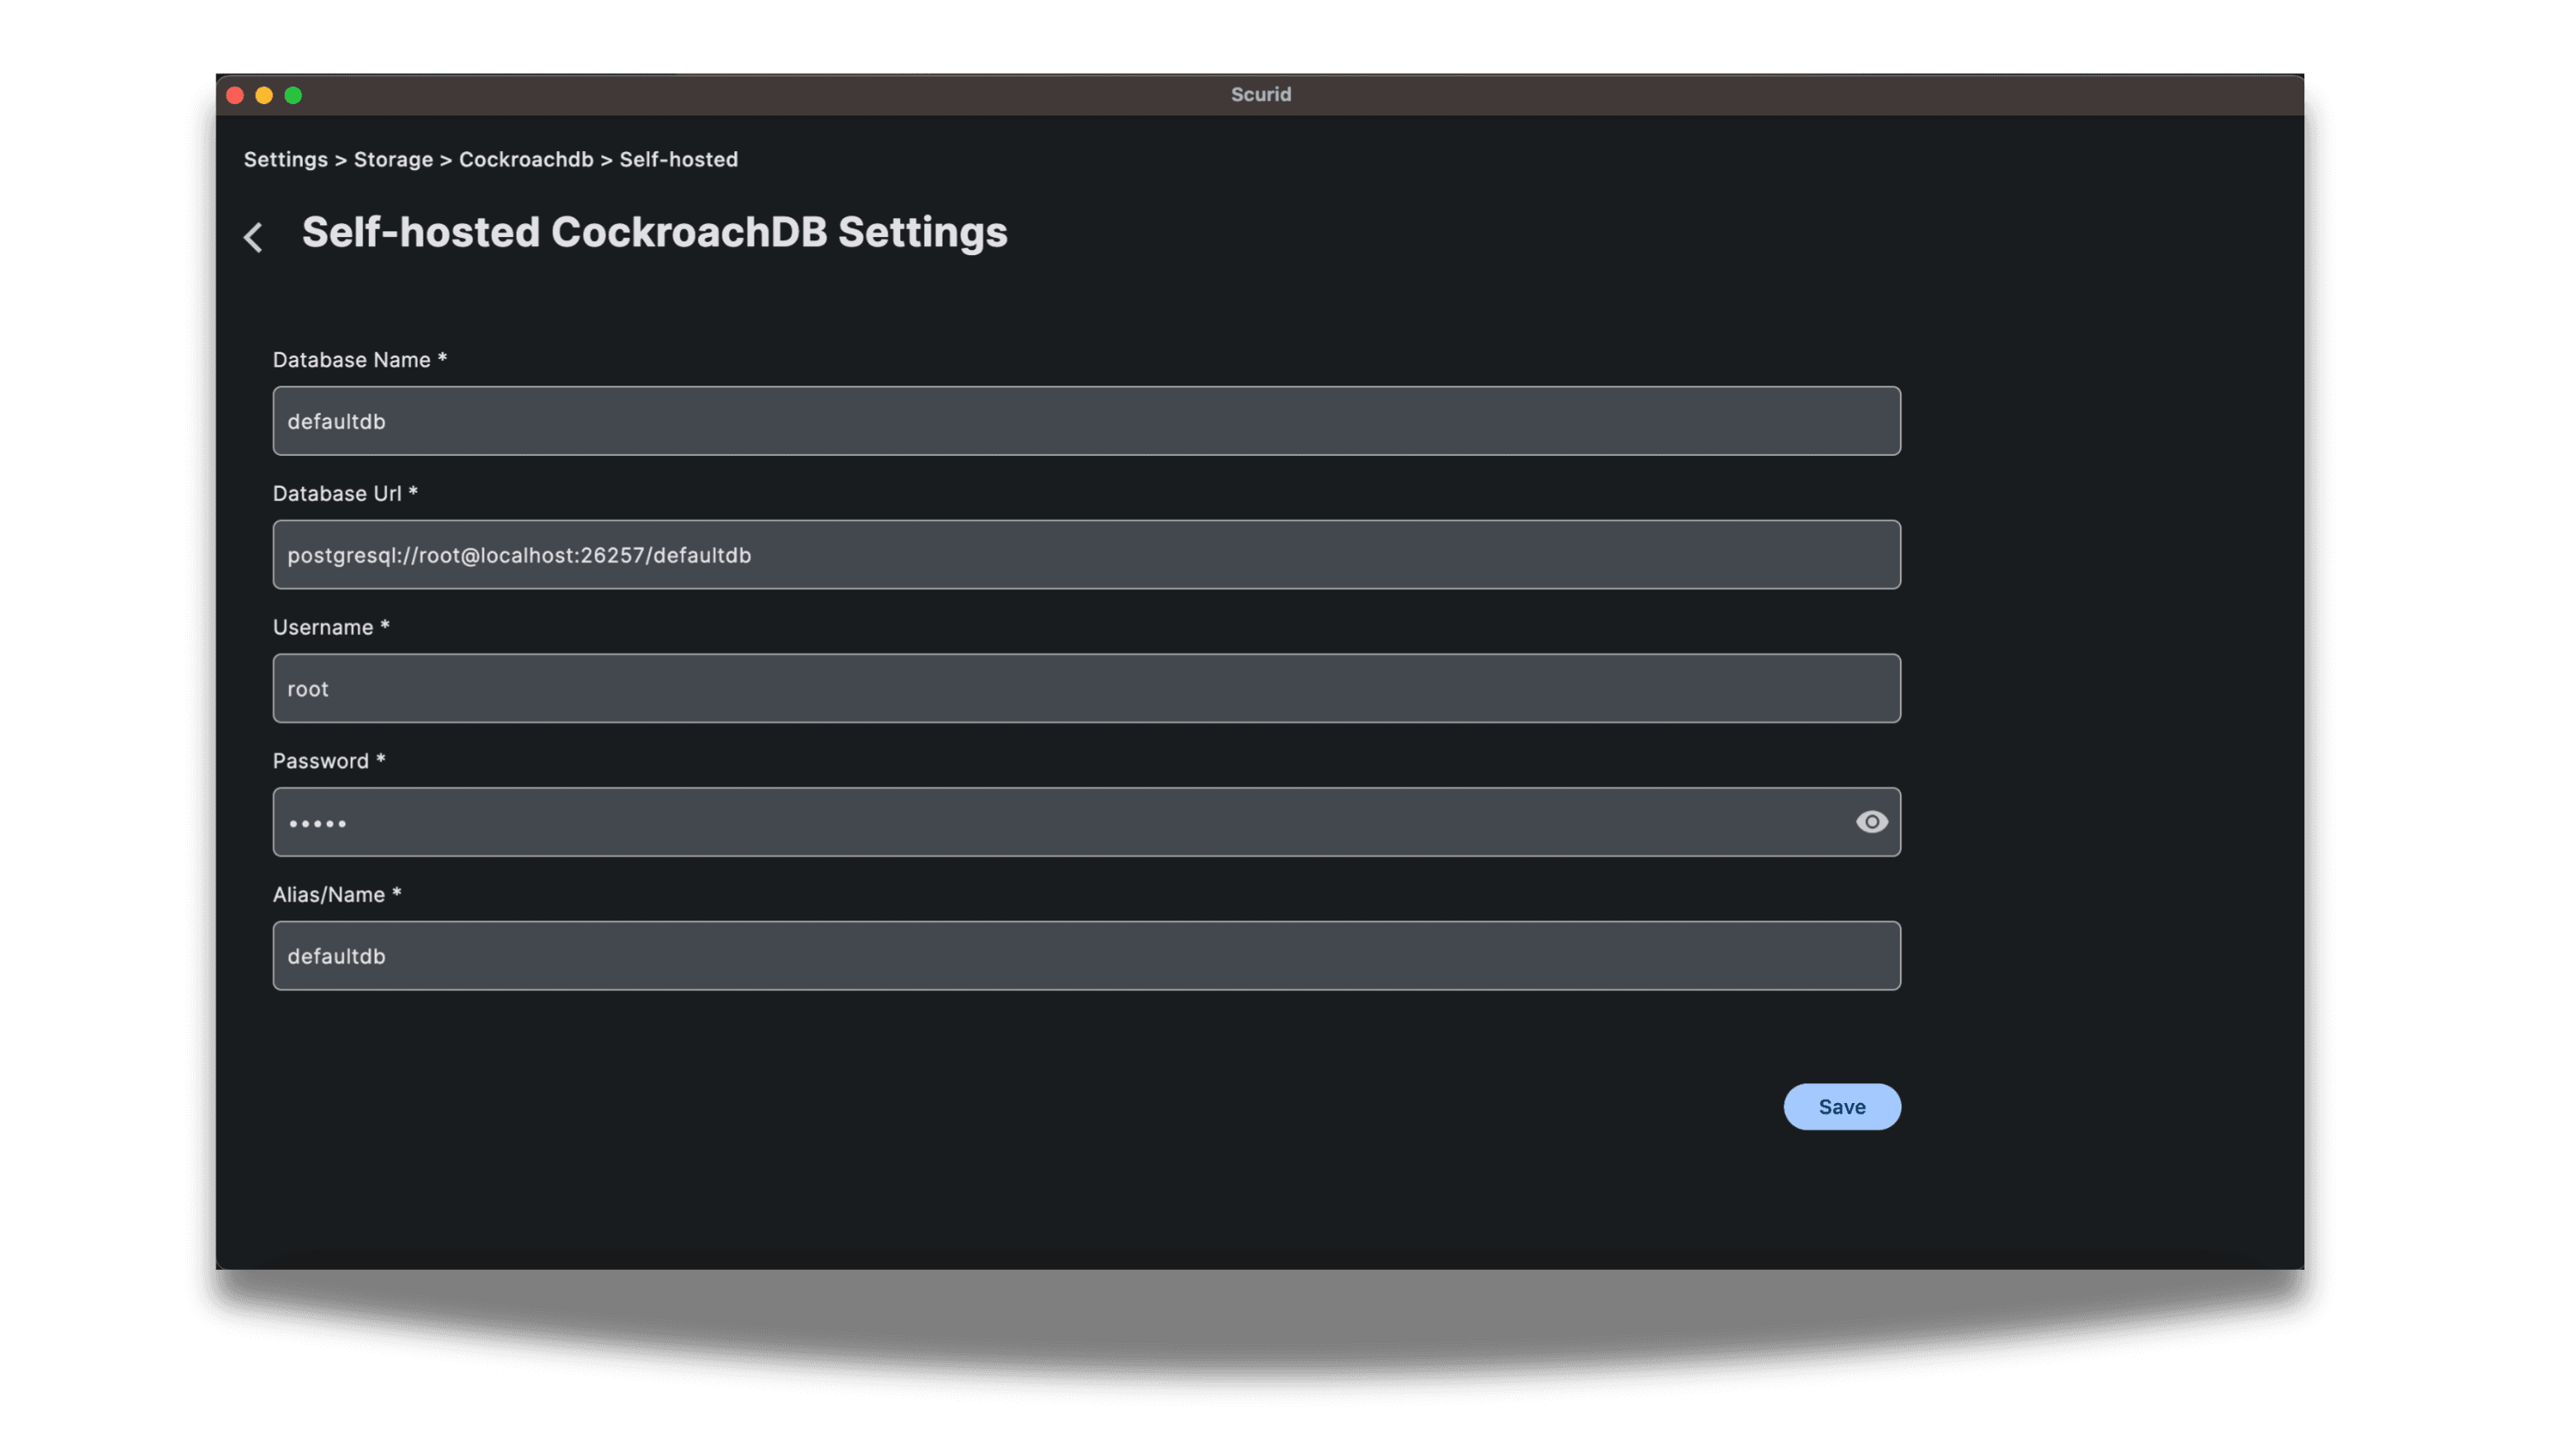Click the Self-hosted breadcrumb item
Viewport: 2576px width, 1449px height.
pyautogui.click(x=678, y=160)
